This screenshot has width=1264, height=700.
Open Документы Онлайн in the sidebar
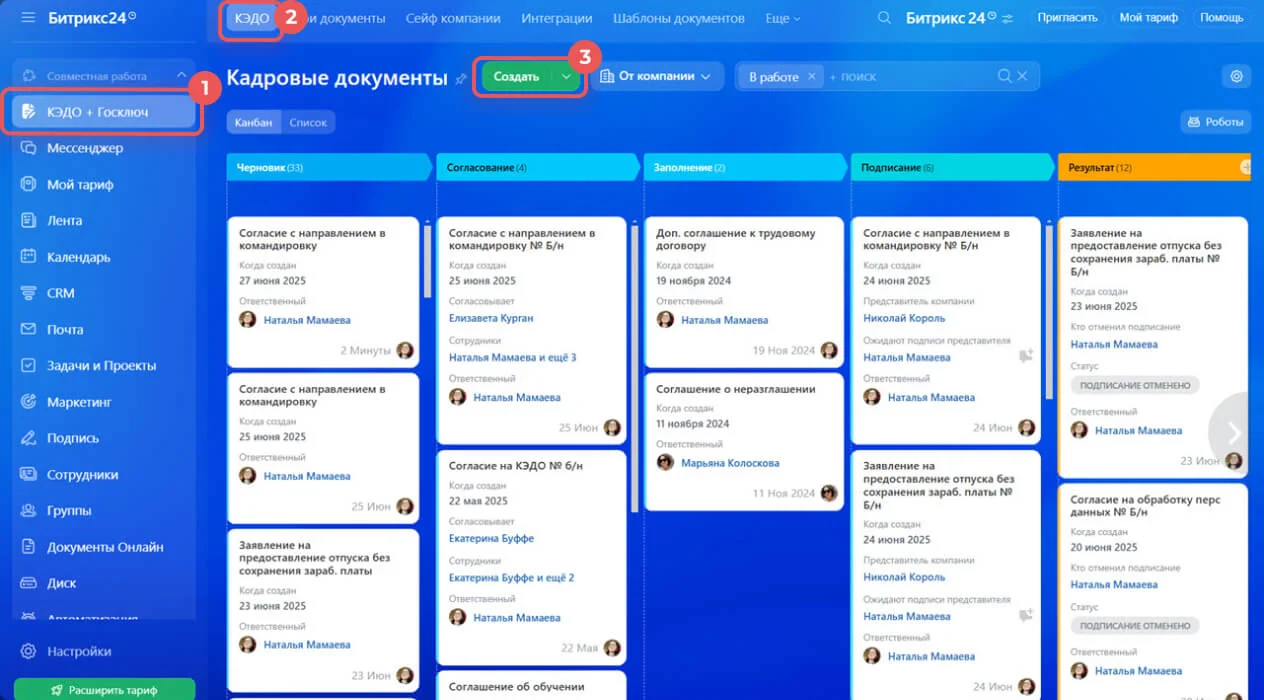click(105, 547)
